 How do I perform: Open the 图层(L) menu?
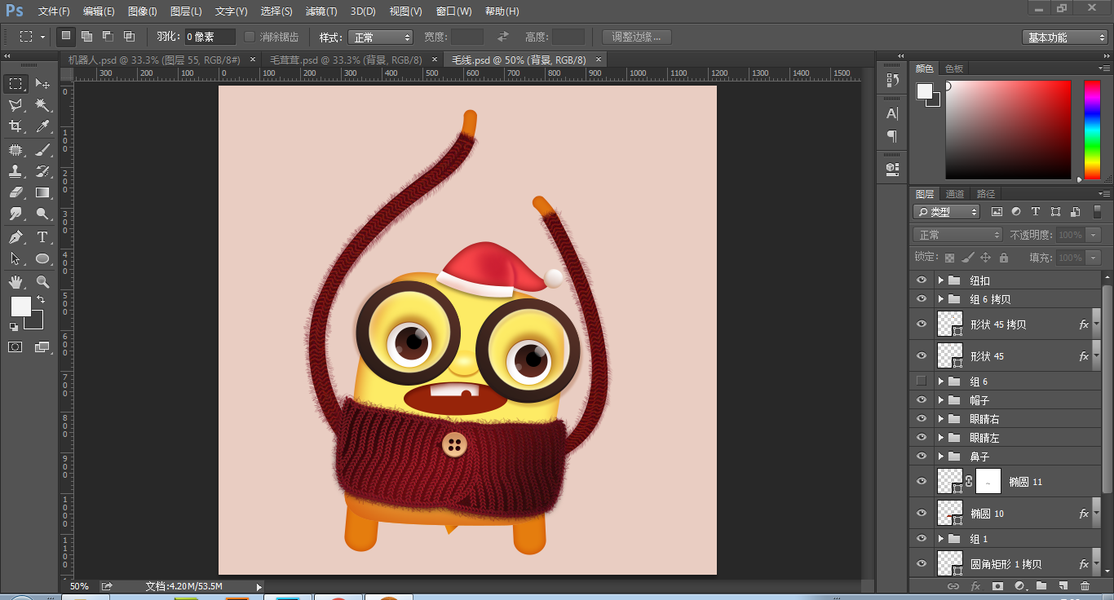tap(186, 11)
